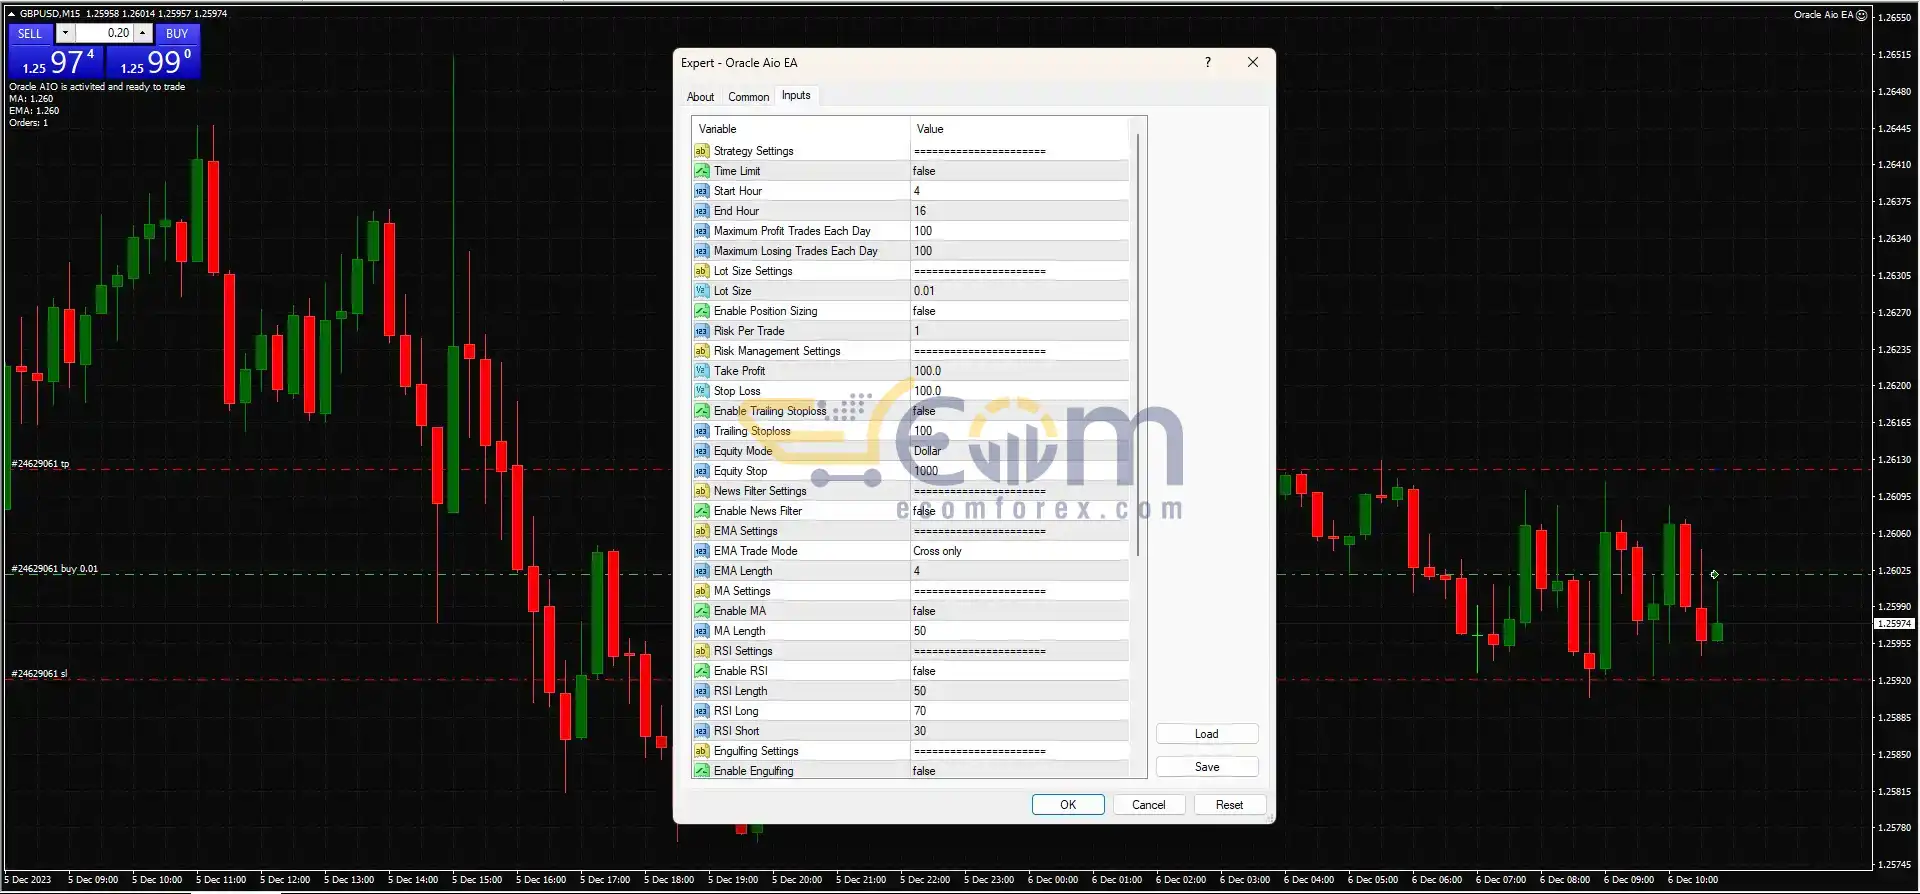The height and width of the screenshot is (894, 1920).
Task: Switch to the About tab
Action: (x=700, y=97)
